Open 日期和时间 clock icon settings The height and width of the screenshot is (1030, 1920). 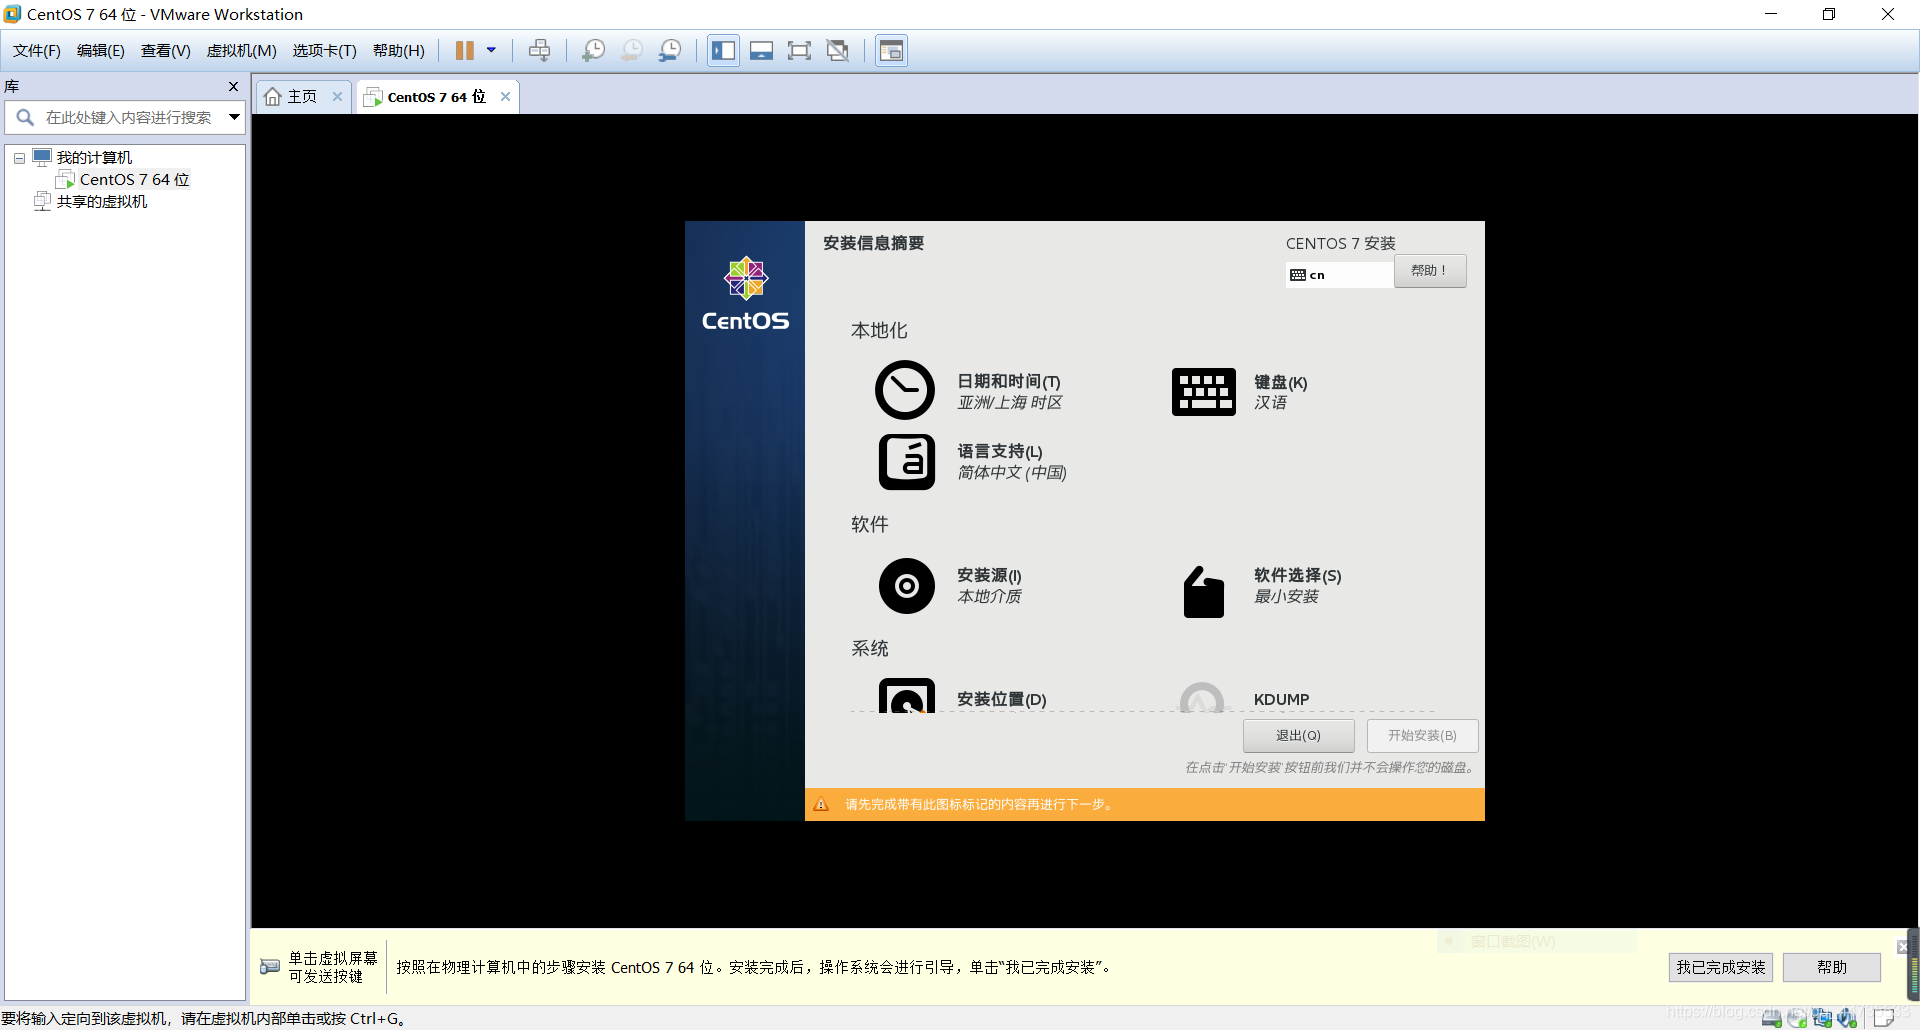click(905, 390)
